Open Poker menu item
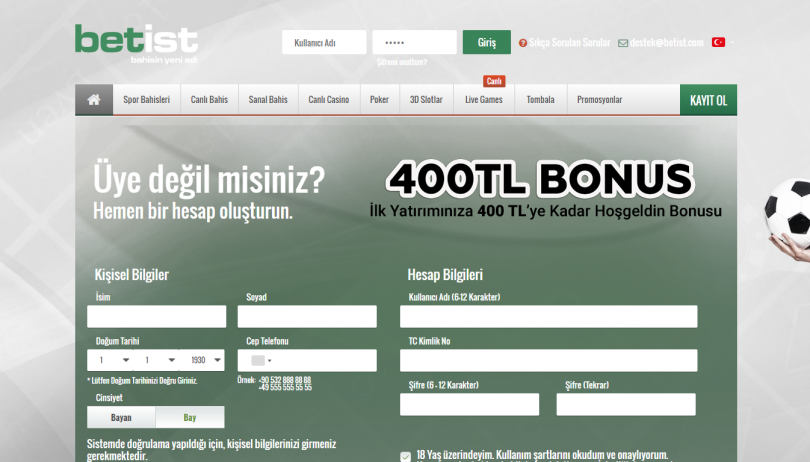 point(379,100)
